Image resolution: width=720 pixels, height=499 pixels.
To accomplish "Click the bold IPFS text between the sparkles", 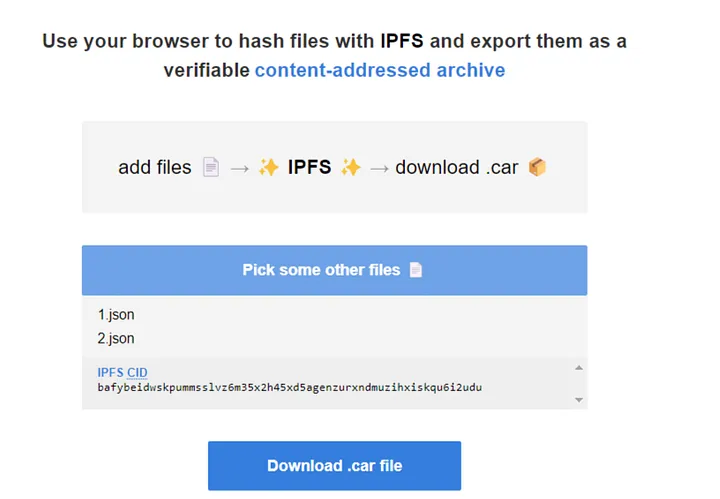I will 309,168.
